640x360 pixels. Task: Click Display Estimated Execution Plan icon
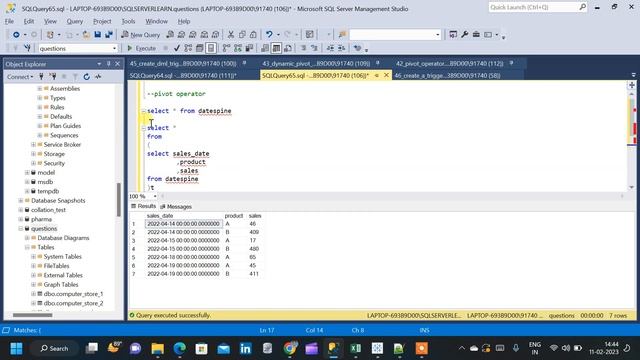coord(188,48)
